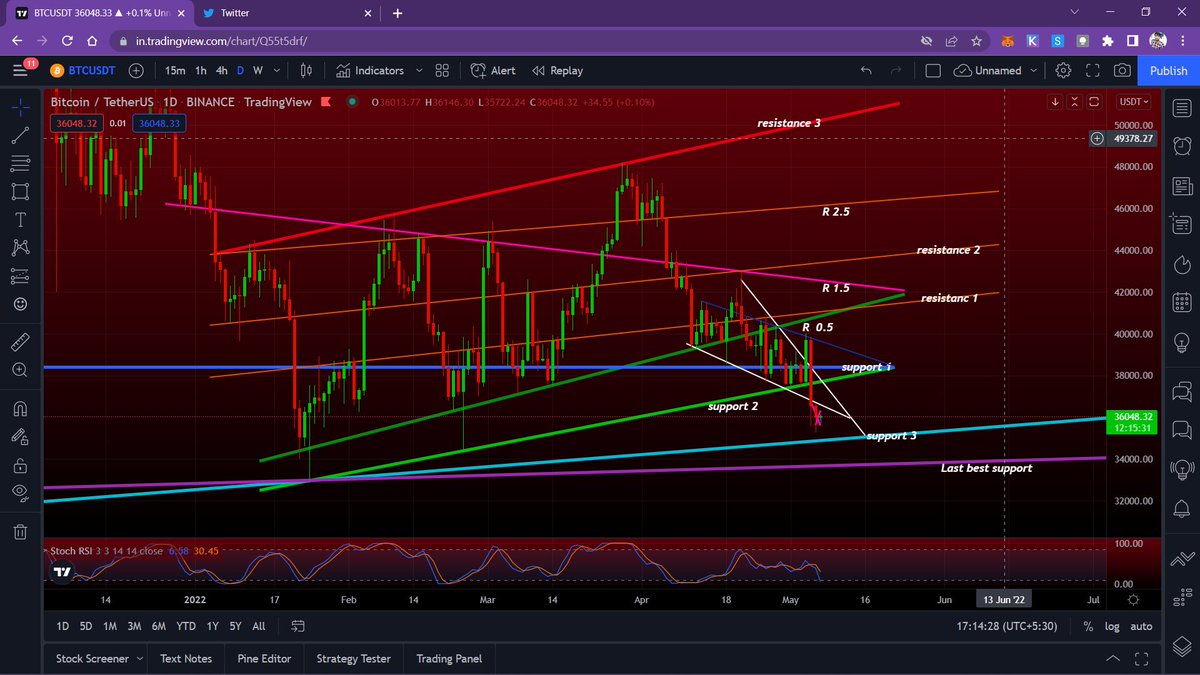The width and height of the screenshot is (1200, 675).
Task: Open the prediction and measurement tools
Action: (x=20, y=275)
